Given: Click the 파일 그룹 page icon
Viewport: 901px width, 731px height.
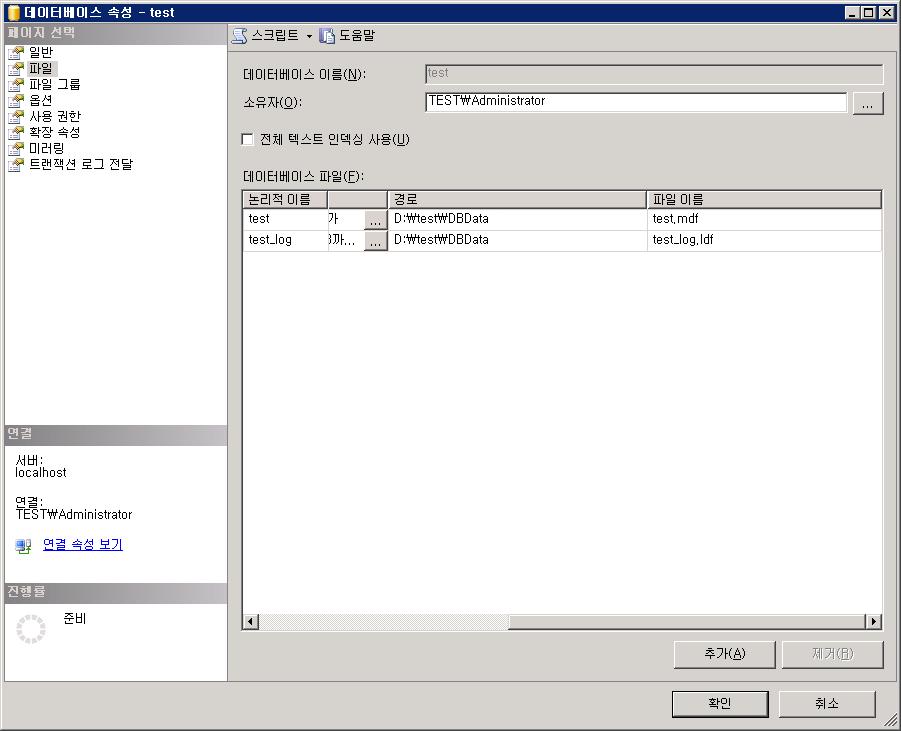Looking at the screenshot, I should [16, 85].
